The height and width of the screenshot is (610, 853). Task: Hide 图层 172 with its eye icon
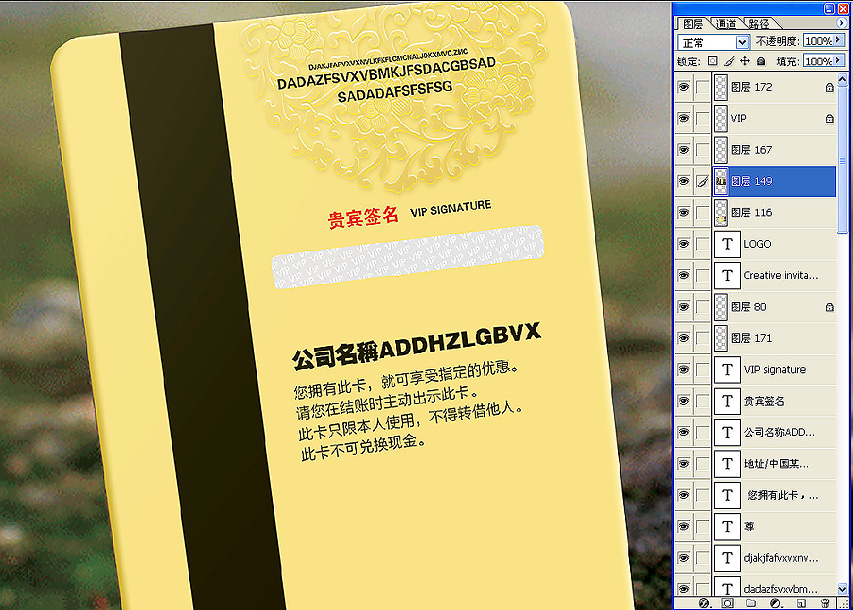coord(684,87)
